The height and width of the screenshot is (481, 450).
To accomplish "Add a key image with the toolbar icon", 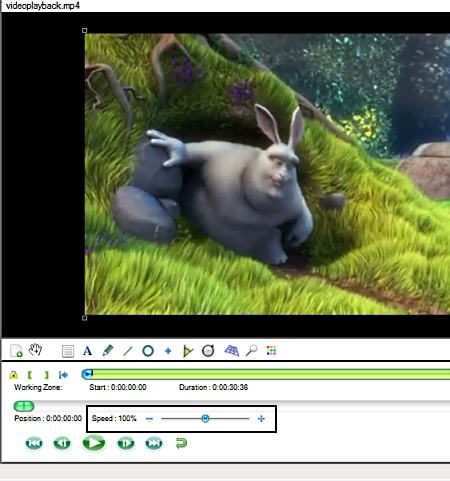I will [x=16, y=351].
